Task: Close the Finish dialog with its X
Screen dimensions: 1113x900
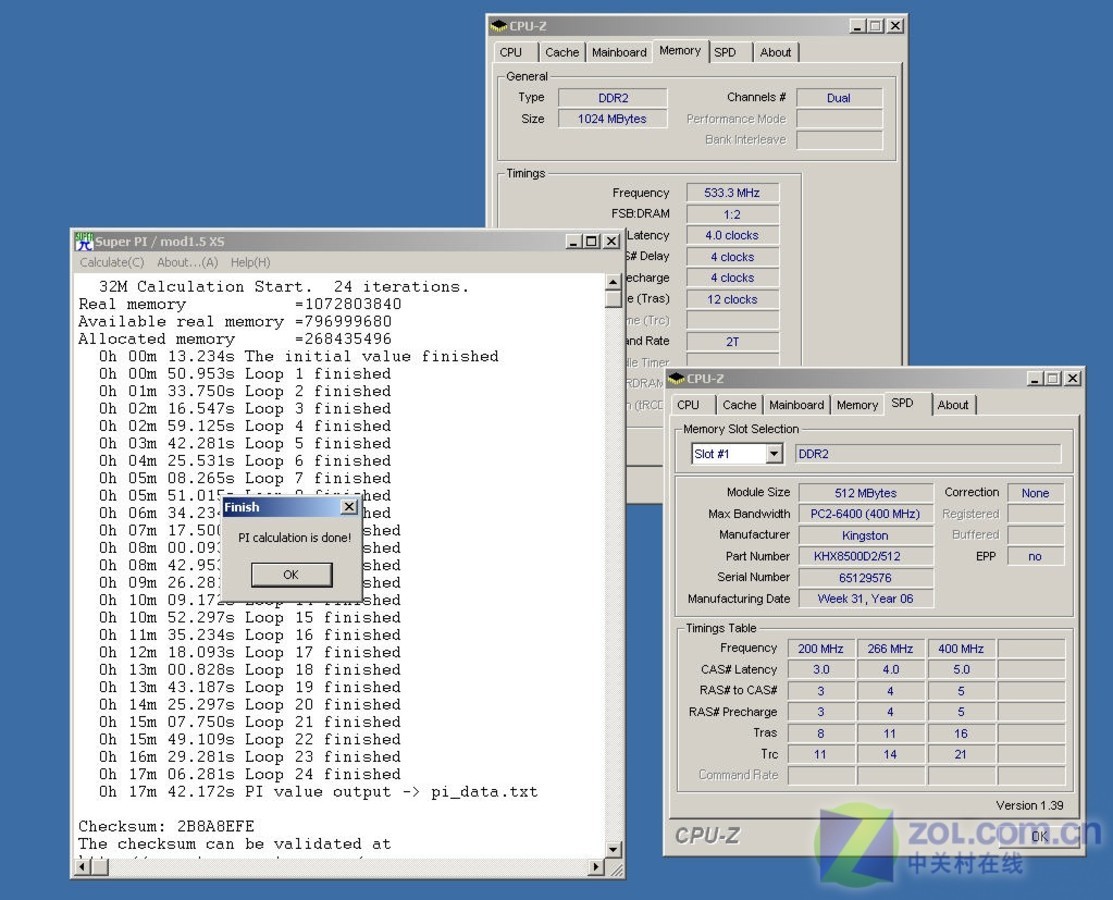Action: click(x=349, y=507)
